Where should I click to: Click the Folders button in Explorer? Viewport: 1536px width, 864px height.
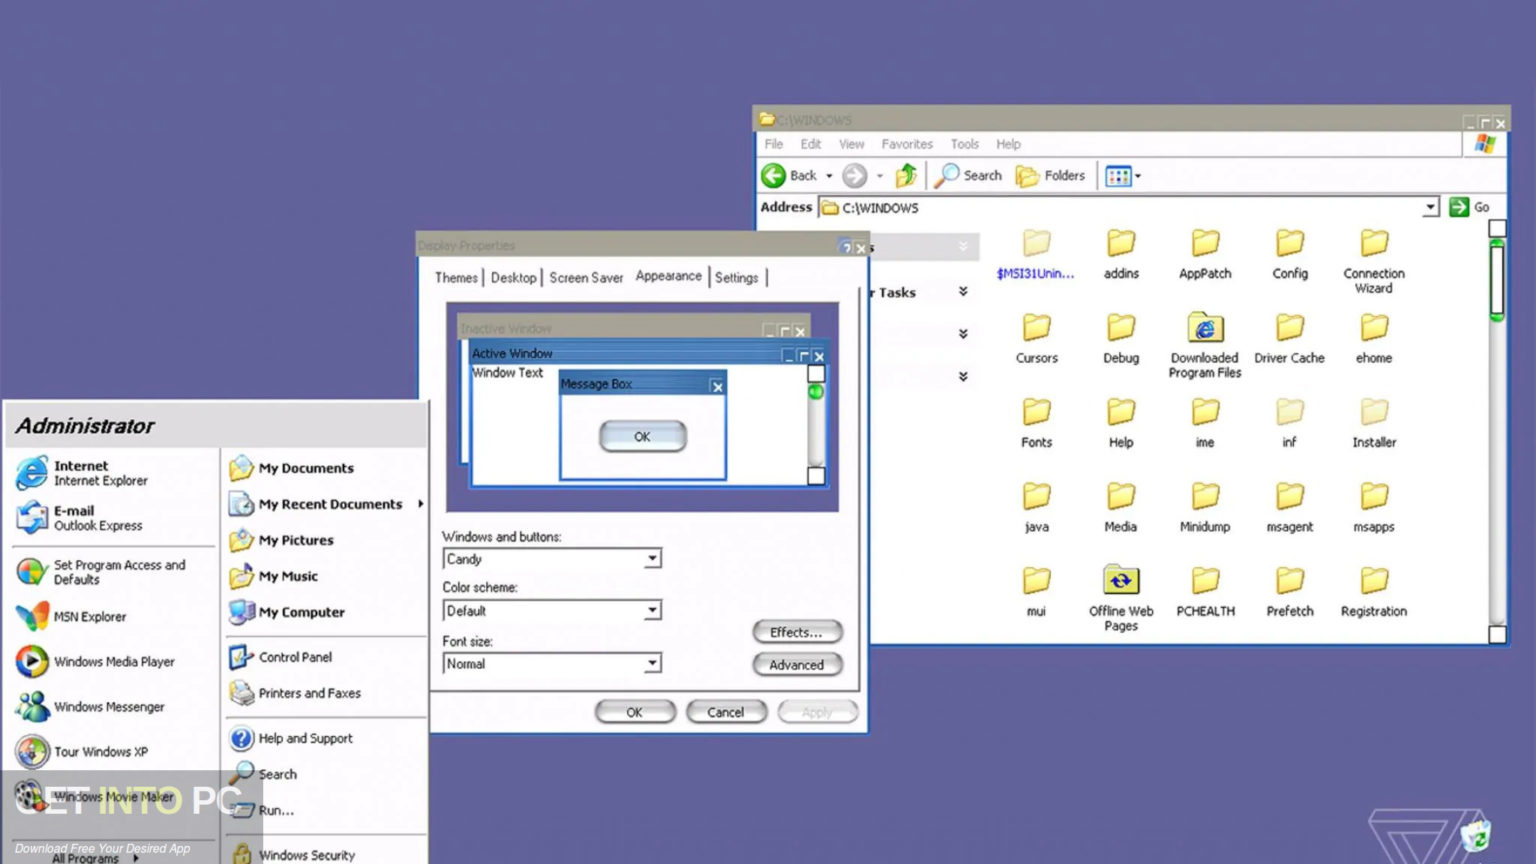[x=1051, y=175]
